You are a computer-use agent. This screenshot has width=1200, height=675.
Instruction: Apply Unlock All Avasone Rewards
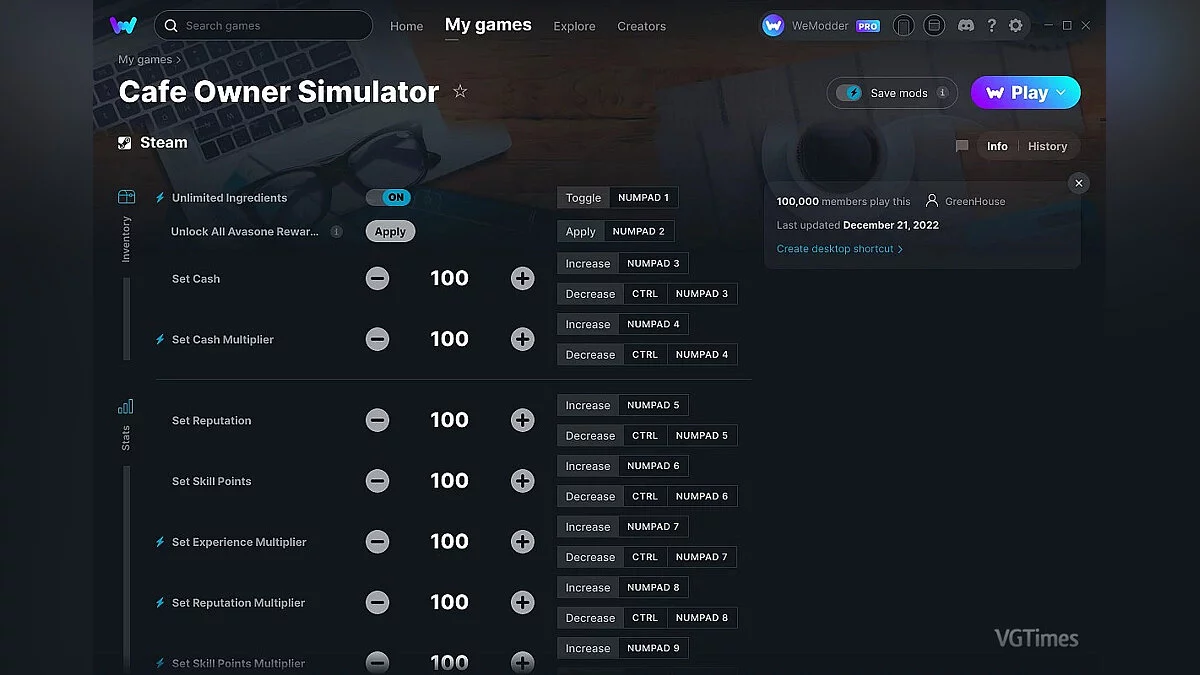click(x=390, y=231)
